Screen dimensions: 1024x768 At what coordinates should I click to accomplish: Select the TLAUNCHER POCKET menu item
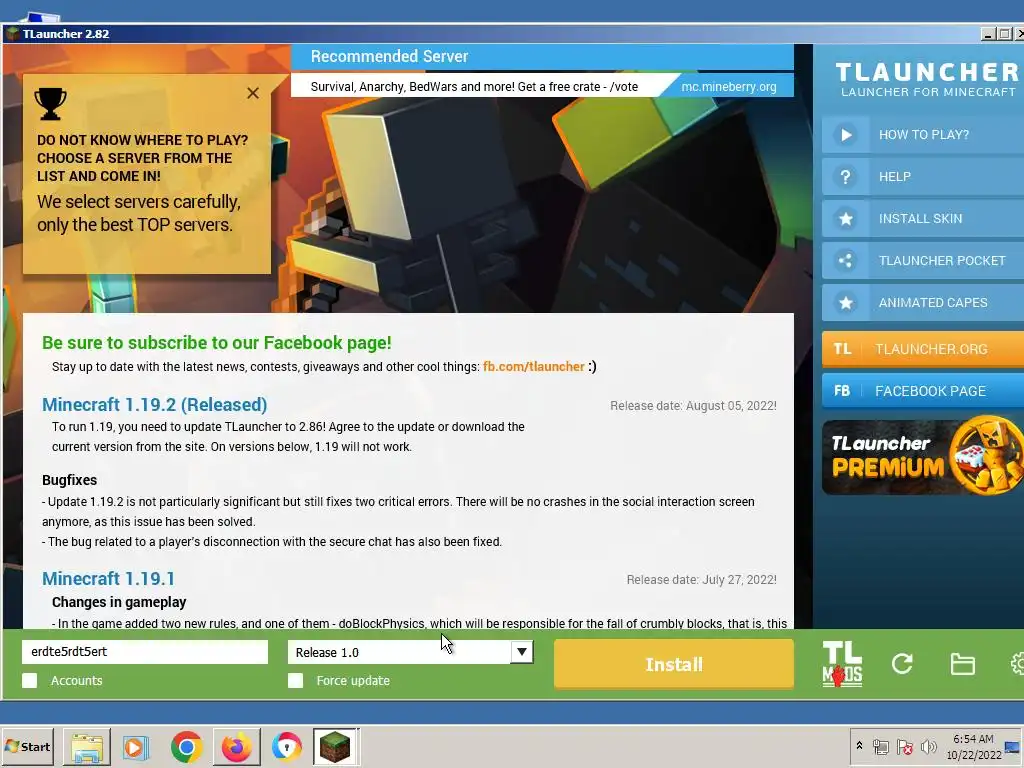pos(923,261)
